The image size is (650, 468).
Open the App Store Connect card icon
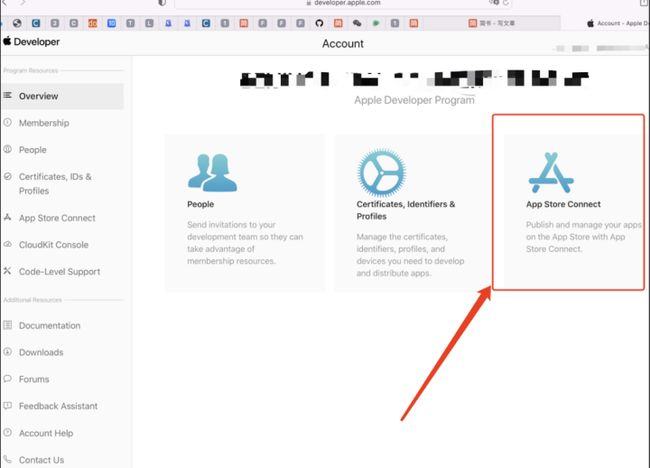tap(551, 172)
